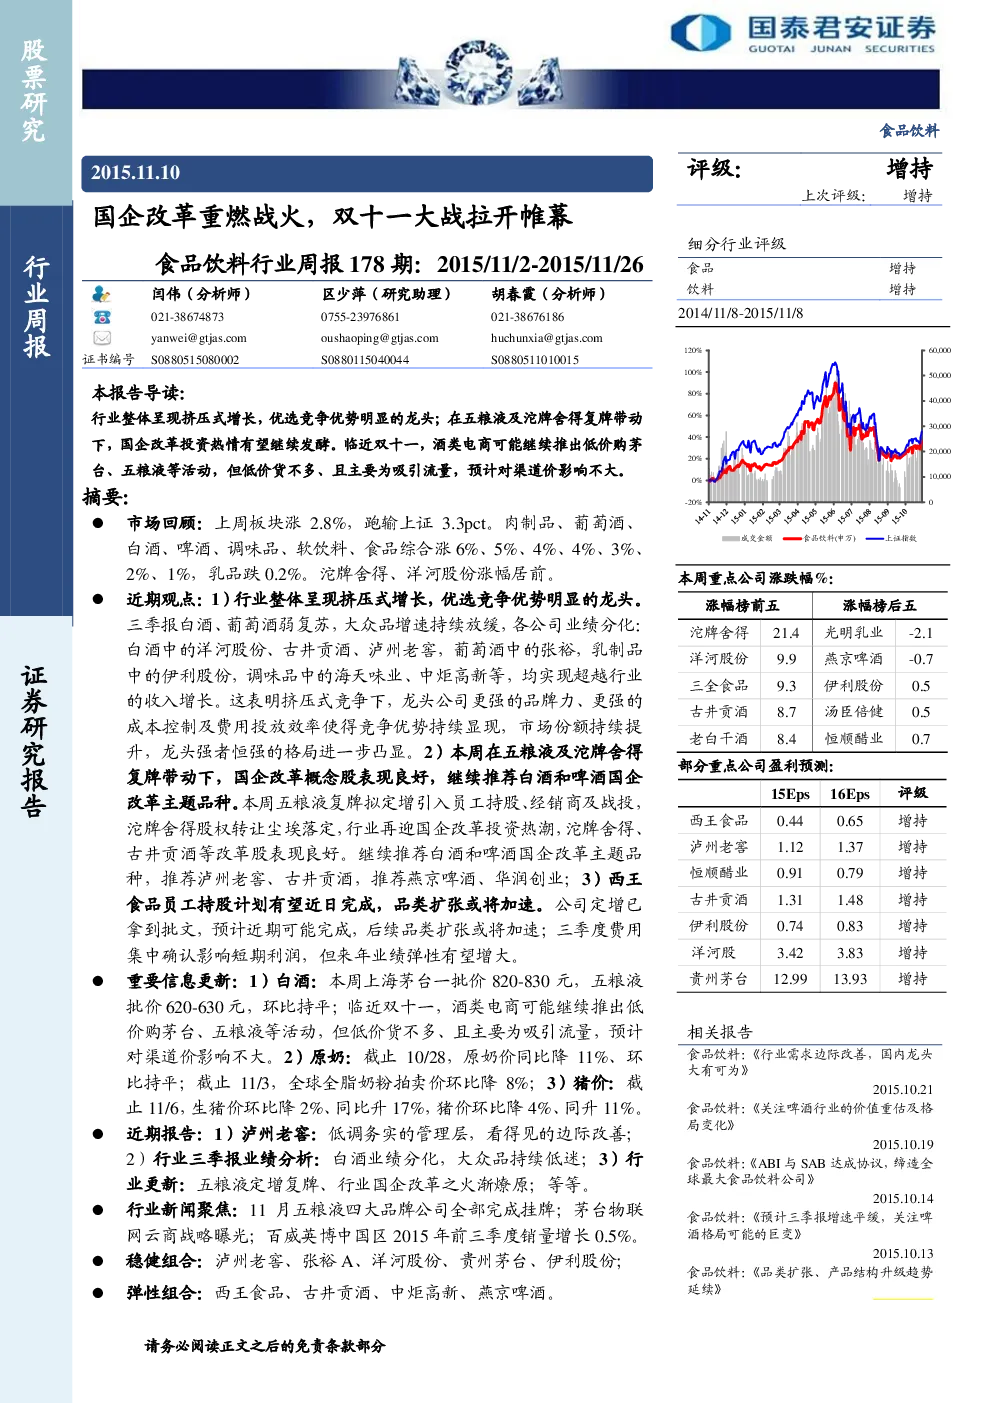Click the 沱牌舍得 row in gainers table

tap(745, 633)
